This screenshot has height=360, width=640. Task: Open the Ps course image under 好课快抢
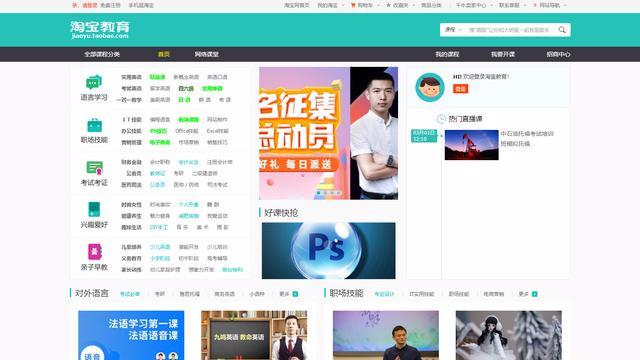(x=329, y=251)
